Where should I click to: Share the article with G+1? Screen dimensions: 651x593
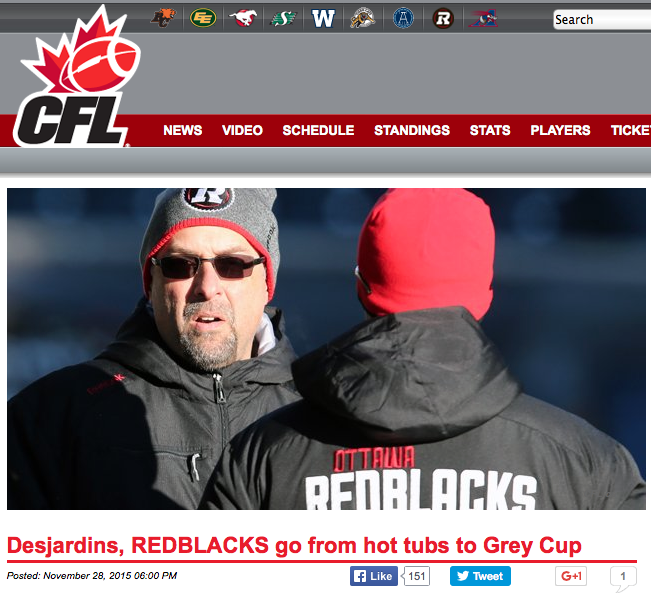pos(571,576)
